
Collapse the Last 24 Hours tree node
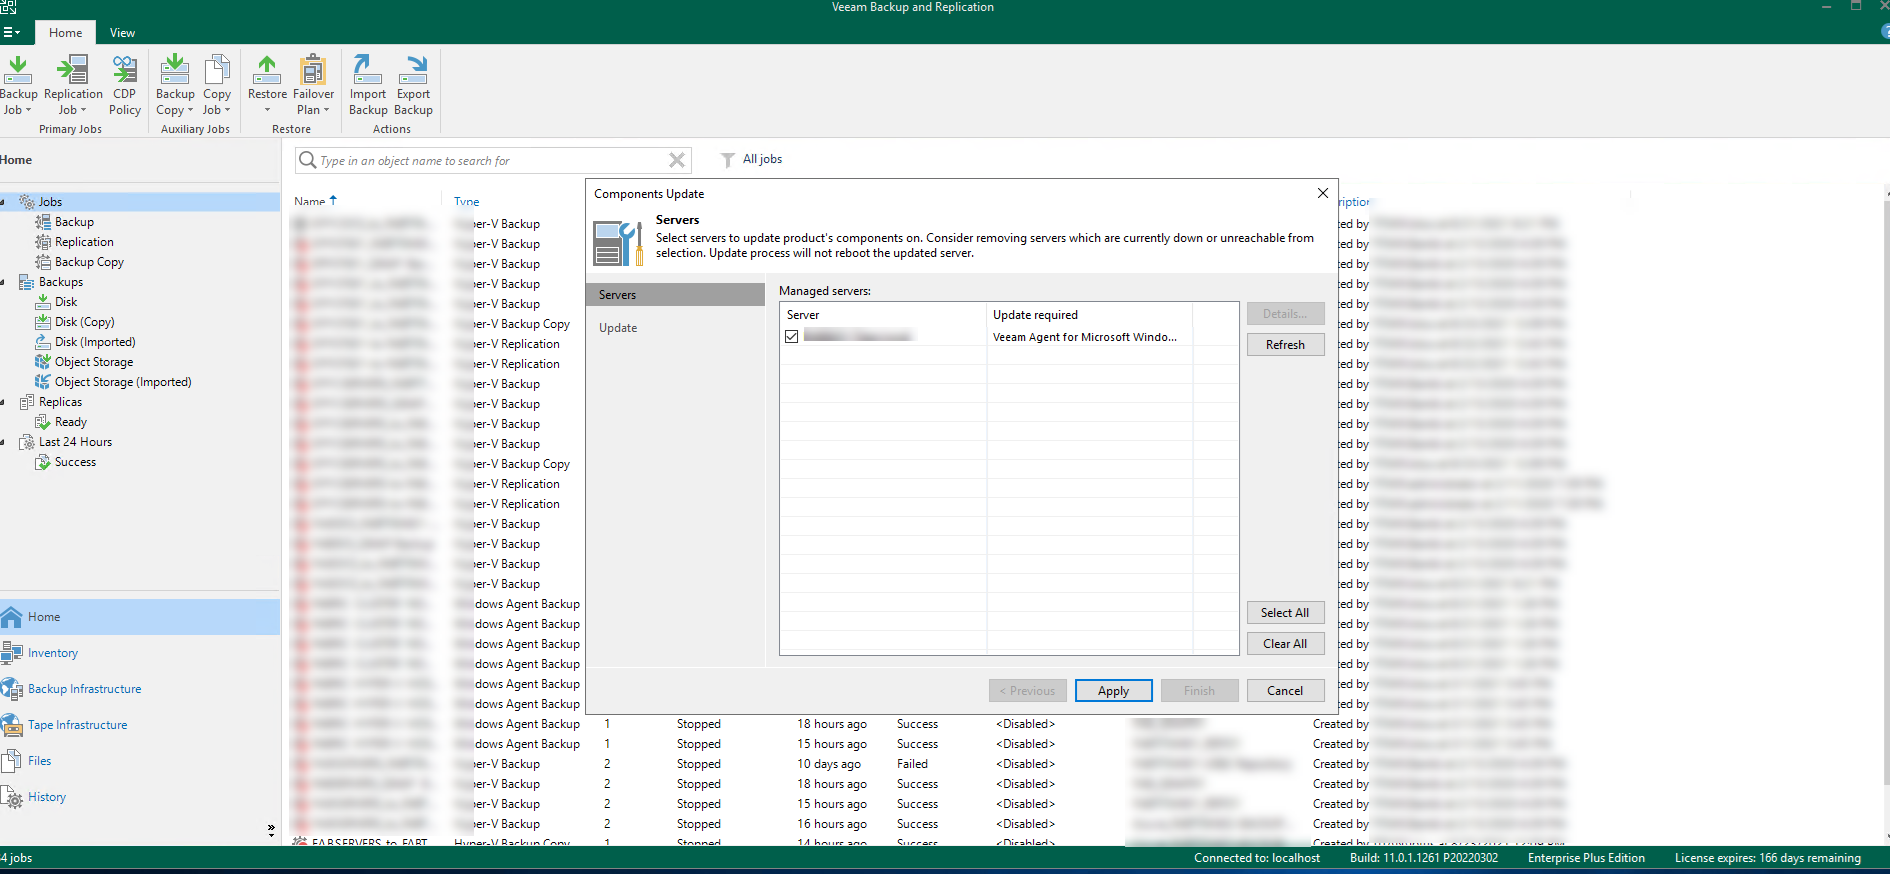3,442
